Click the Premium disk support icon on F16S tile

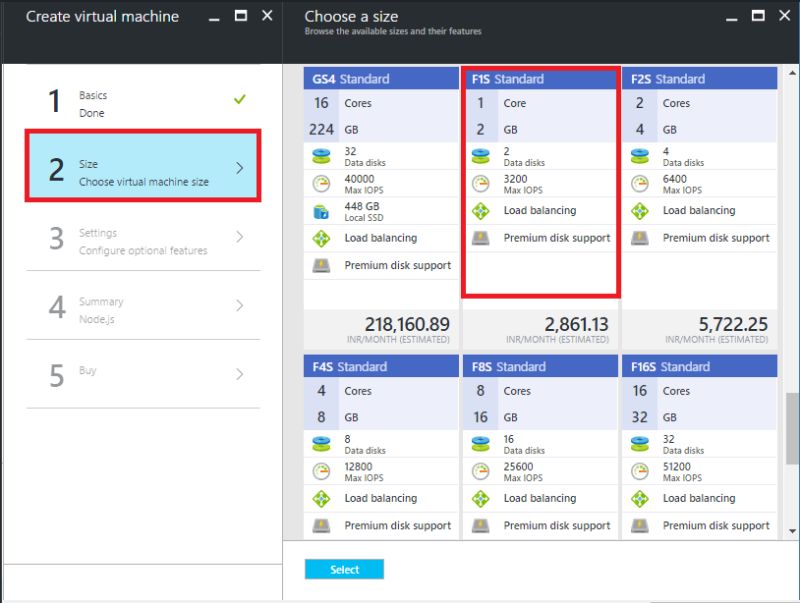(x=641, y=525)
